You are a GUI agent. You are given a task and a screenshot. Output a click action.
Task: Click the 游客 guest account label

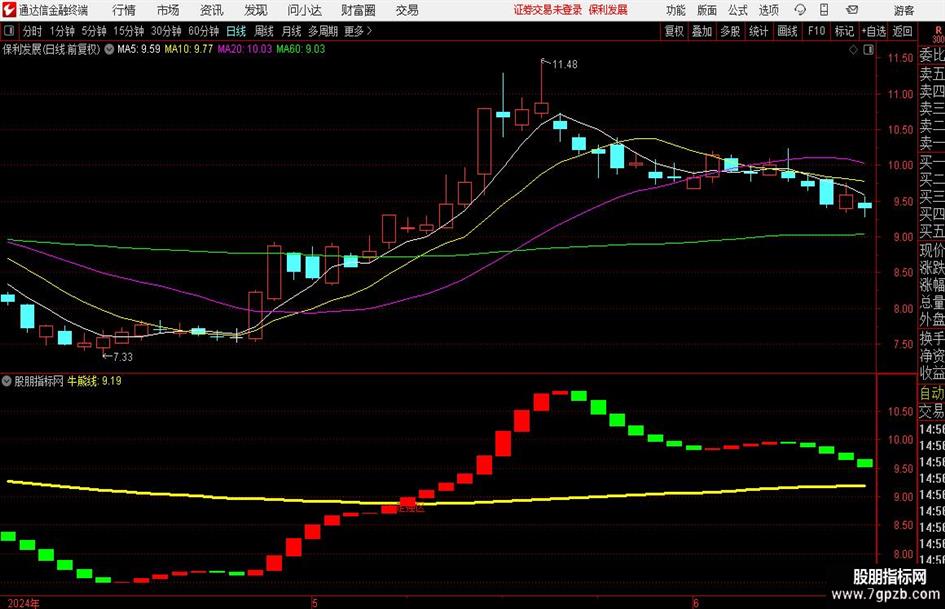point(904,10)
